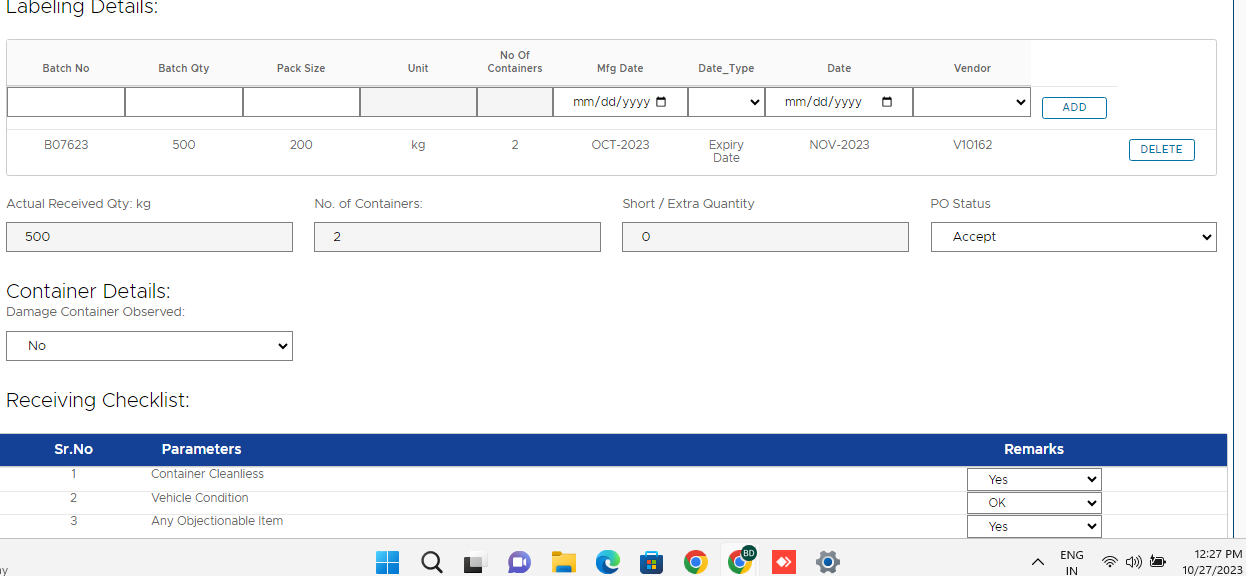Open the PO Status dropdown

(x=1073, y=237)
